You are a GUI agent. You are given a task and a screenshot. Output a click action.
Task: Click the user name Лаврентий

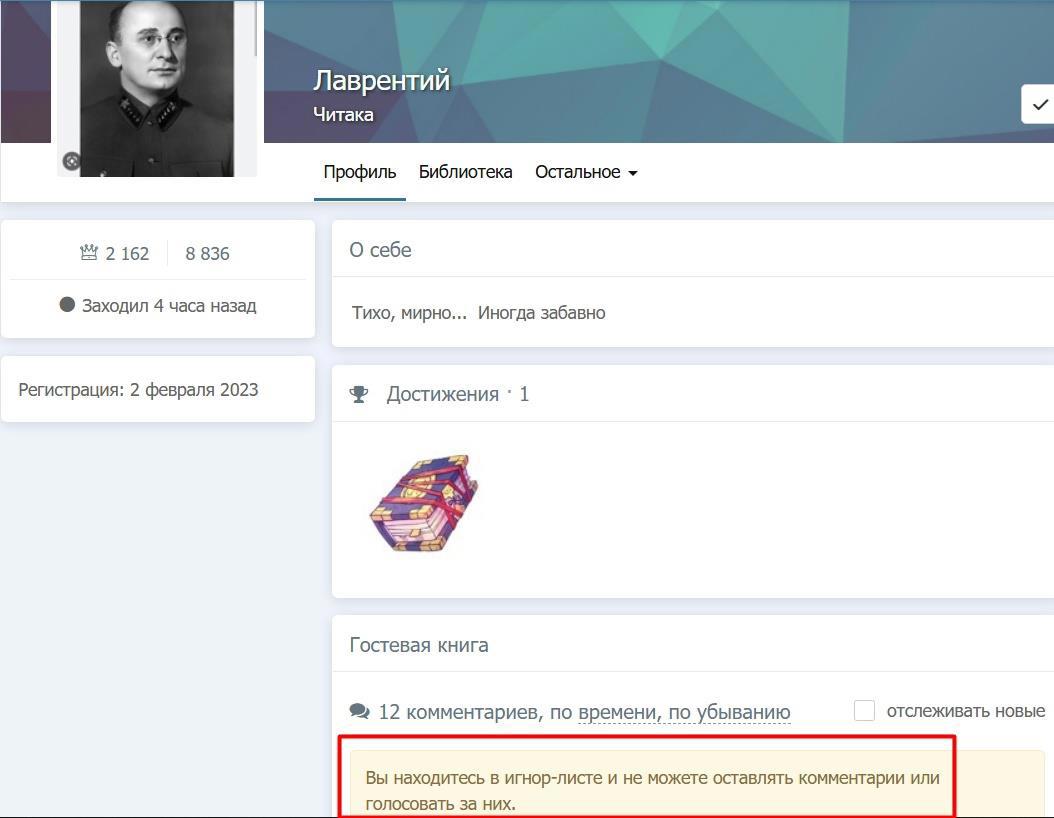point(381,81)
